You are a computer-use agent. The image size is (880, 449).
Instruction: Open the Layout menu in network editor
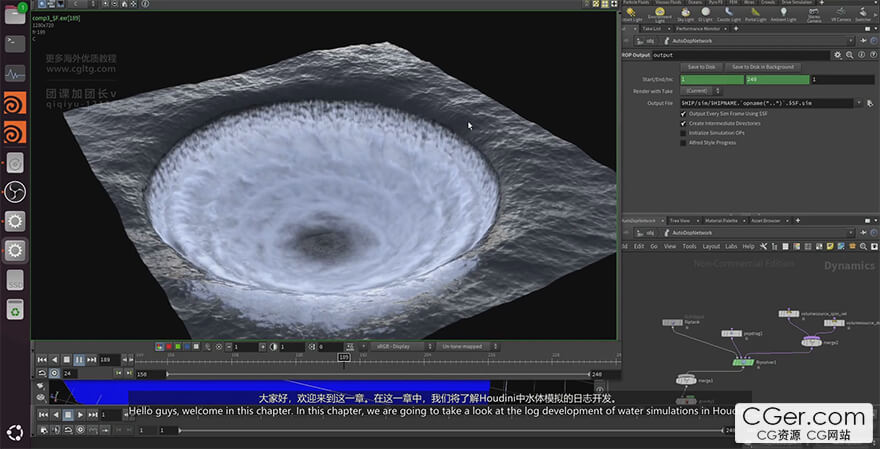(711, 246)
